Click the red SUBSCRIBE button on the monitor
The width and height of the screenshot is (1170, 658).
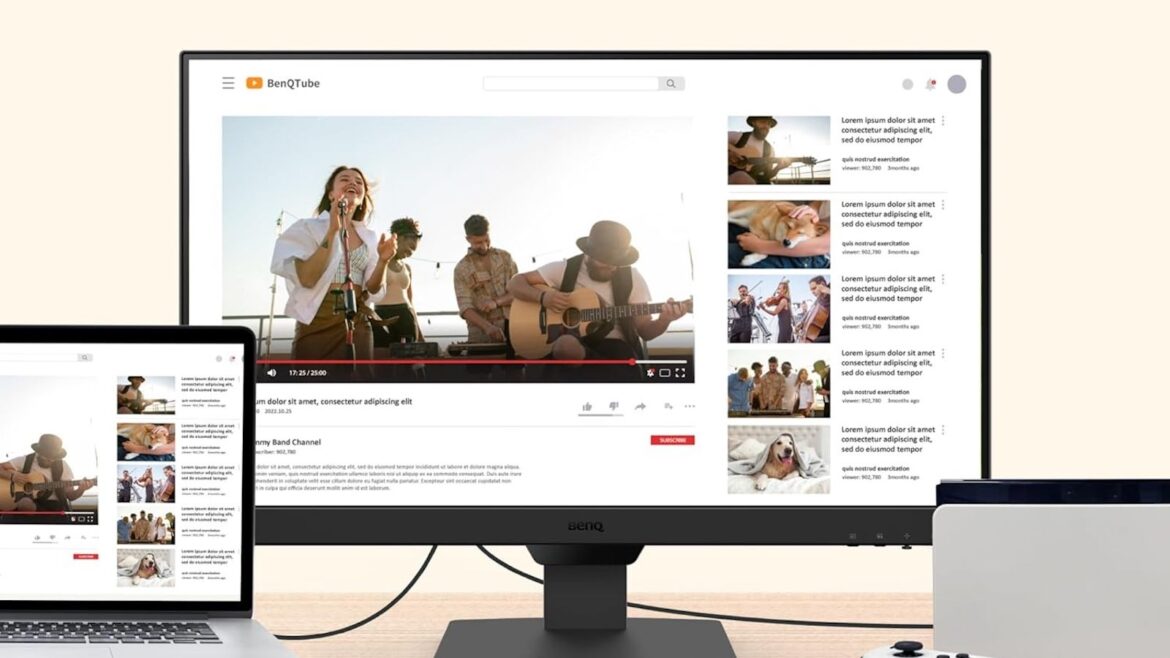(x=672, y=440)
